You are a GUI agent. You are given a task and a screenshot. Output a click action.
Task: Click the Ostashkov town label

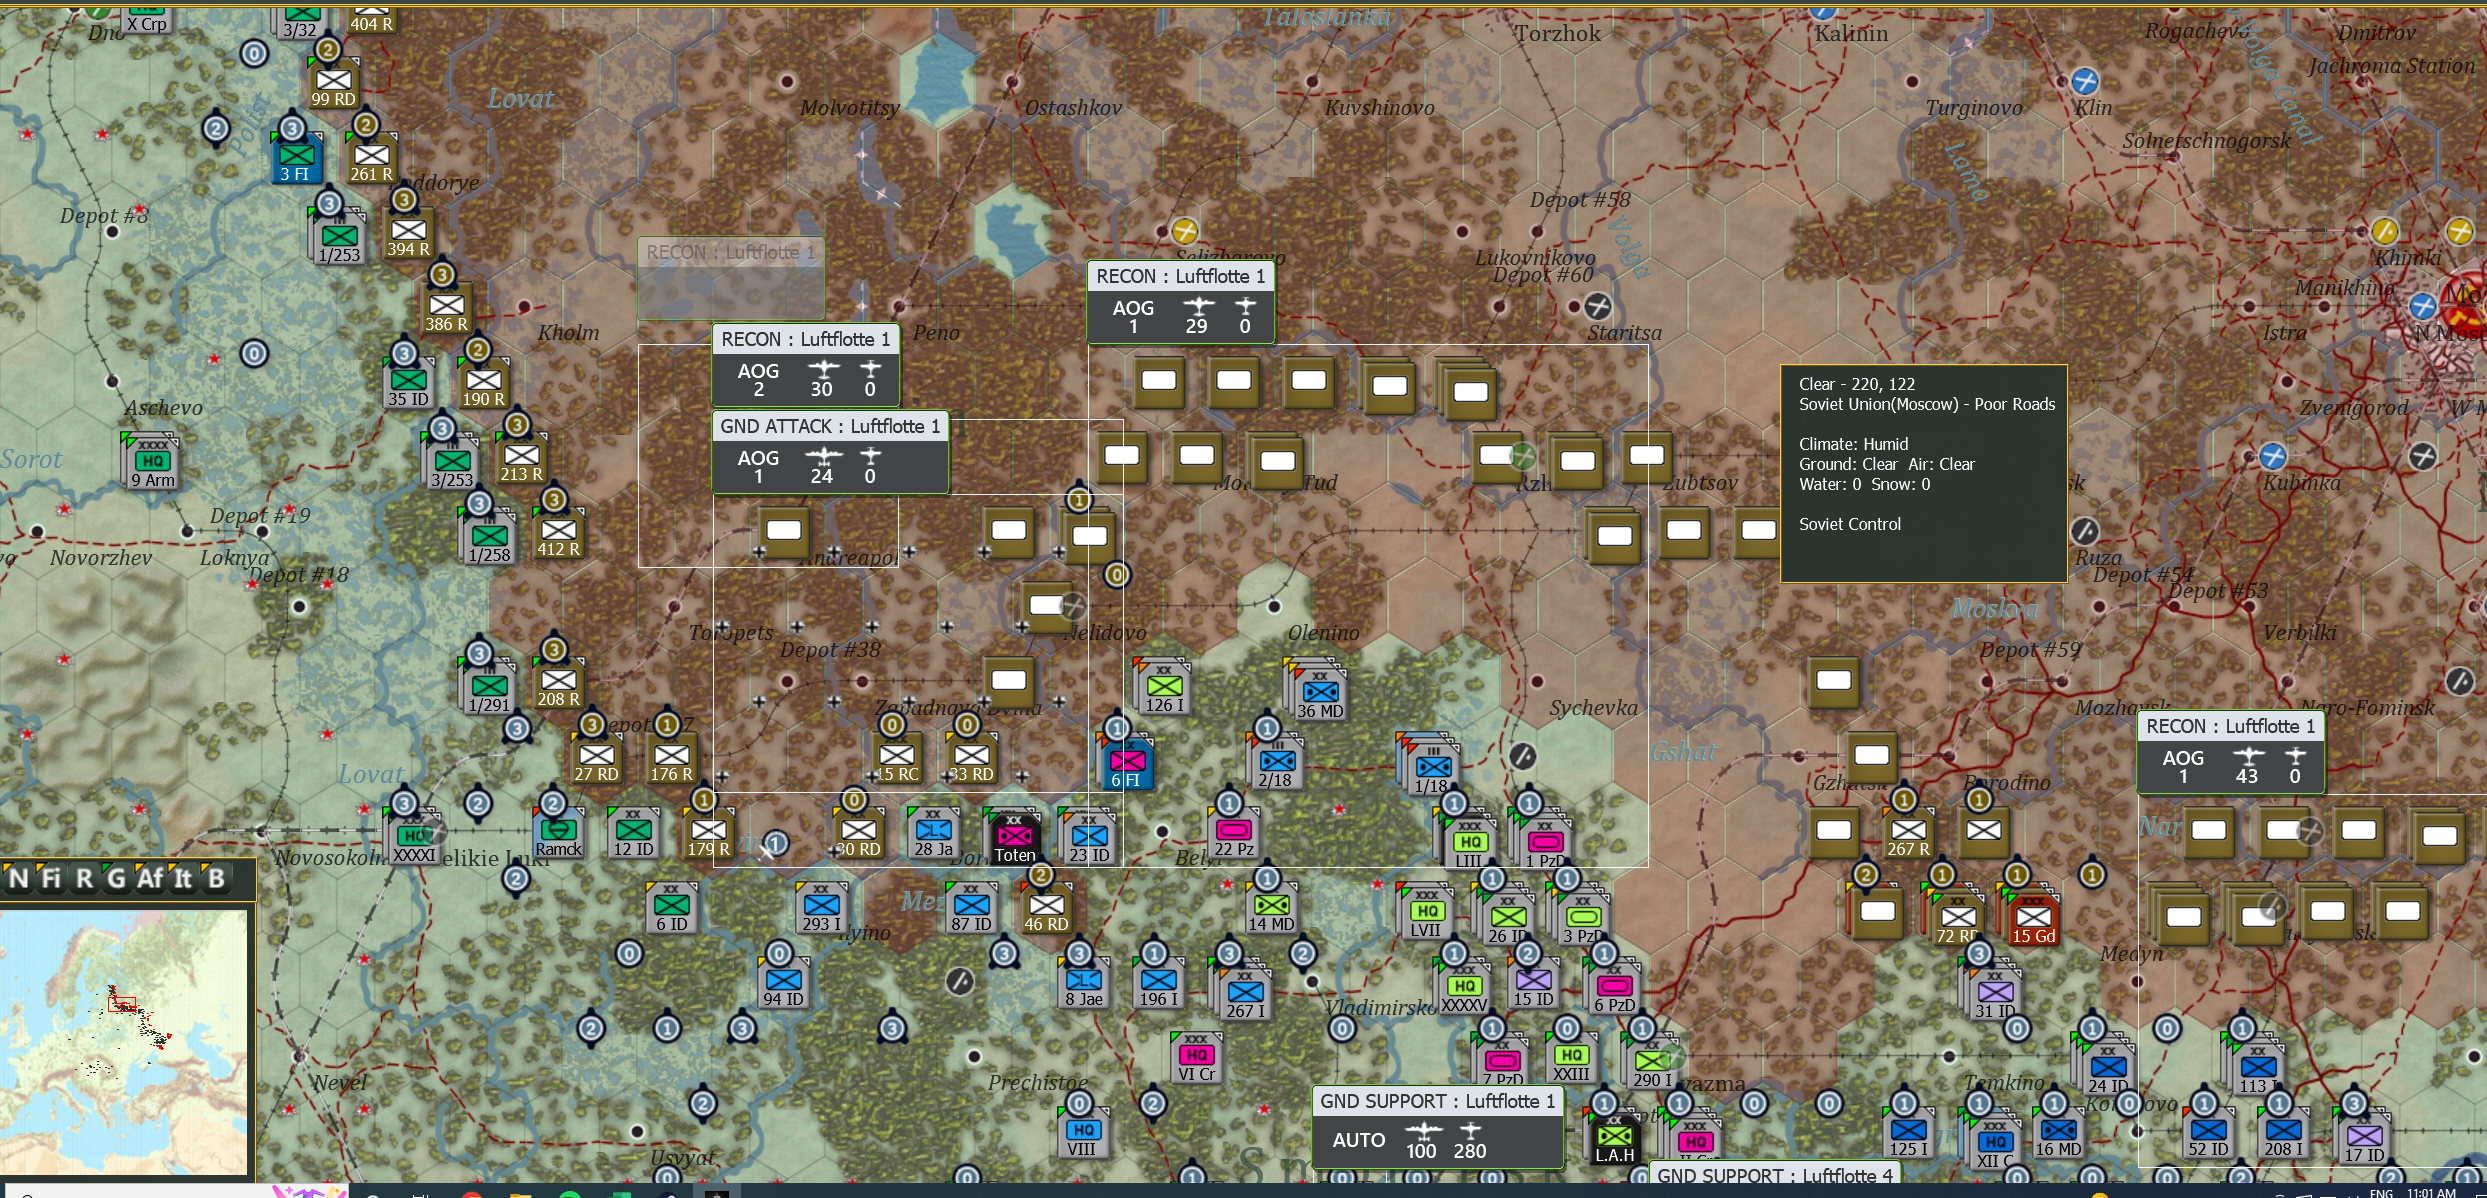[x=1073, y=108]
